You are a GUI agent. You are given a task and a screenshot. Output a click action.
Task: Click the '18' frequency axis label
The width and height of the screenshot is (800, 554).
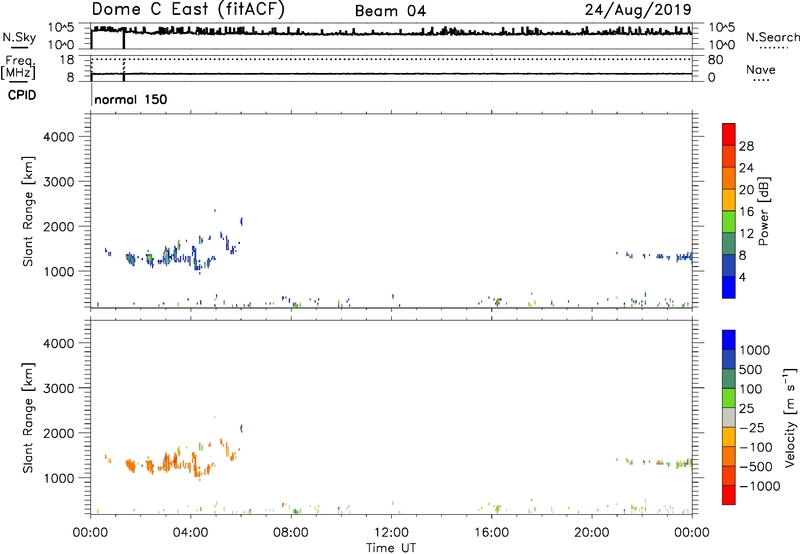[x=67, y=60]
